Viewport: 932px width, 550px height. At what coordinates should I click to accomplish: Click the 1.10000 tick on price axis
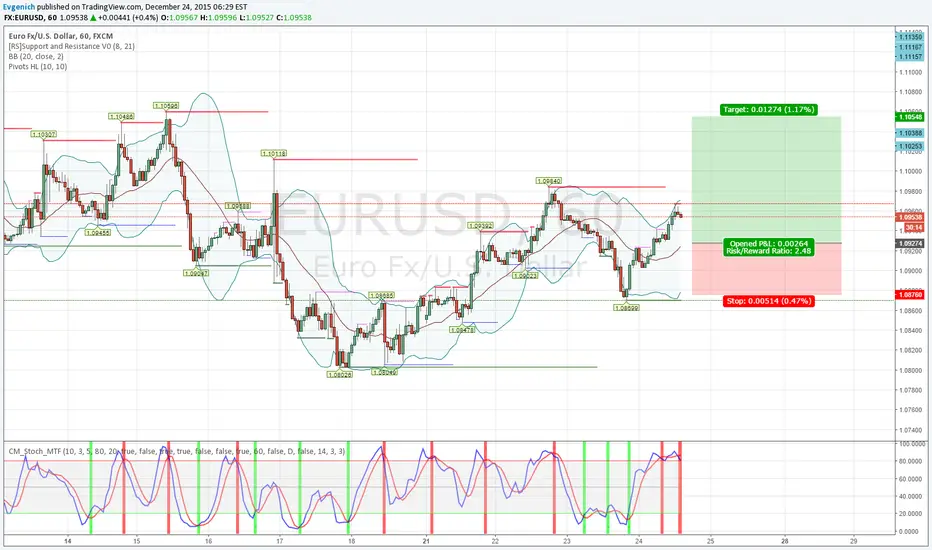pos(911,172)
